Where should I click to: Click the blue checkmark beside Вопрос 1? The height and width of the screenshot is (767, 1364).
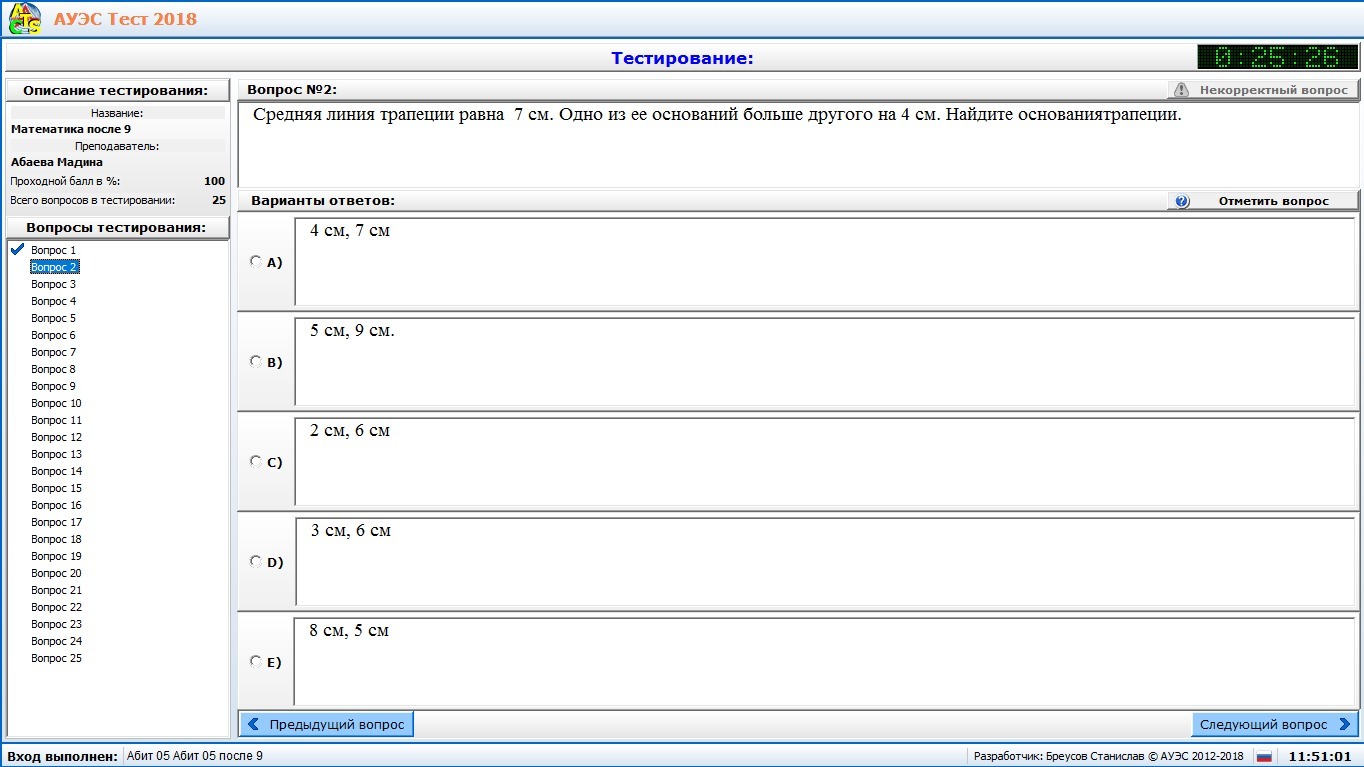click(17, 249)
